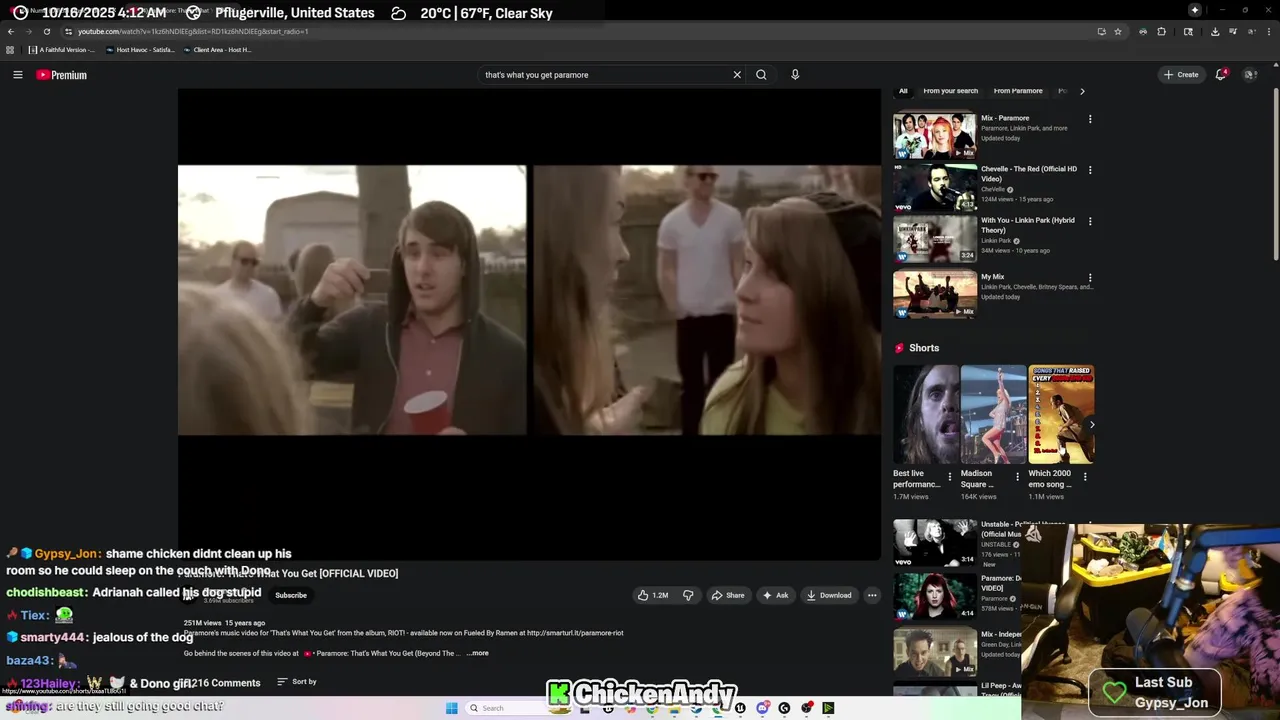Open 'Unstable' video thumbnail in sidebar
The height and width of the screenshot is (720, 1280).
click(935, 543)
